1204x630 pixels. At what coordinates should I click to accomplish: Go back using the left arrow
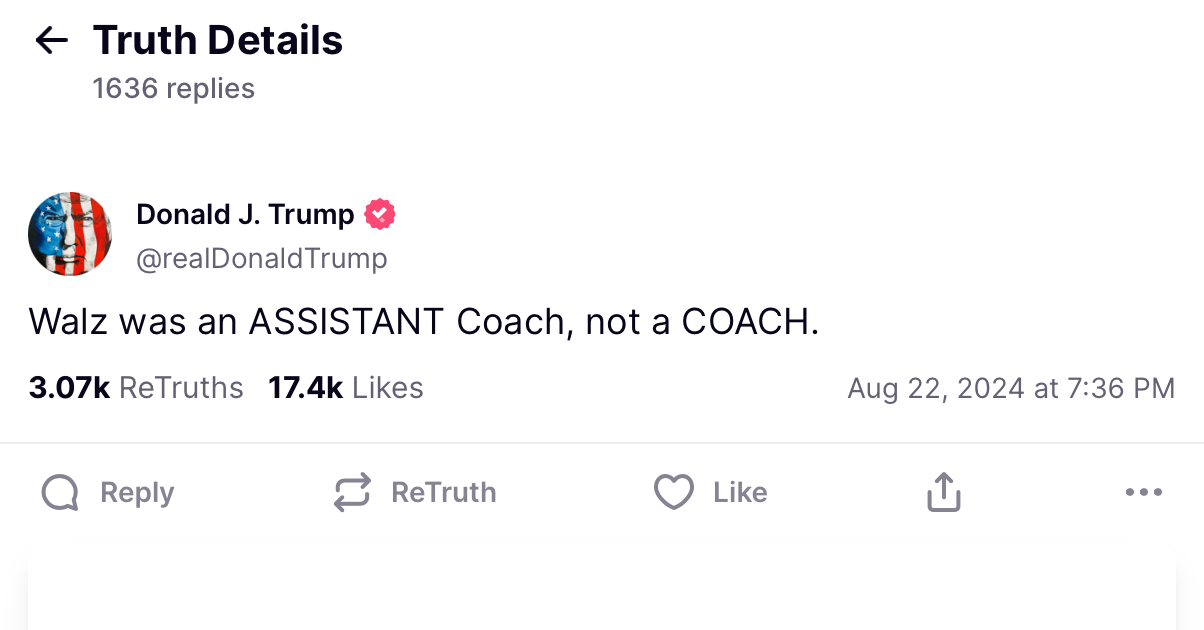51,40
